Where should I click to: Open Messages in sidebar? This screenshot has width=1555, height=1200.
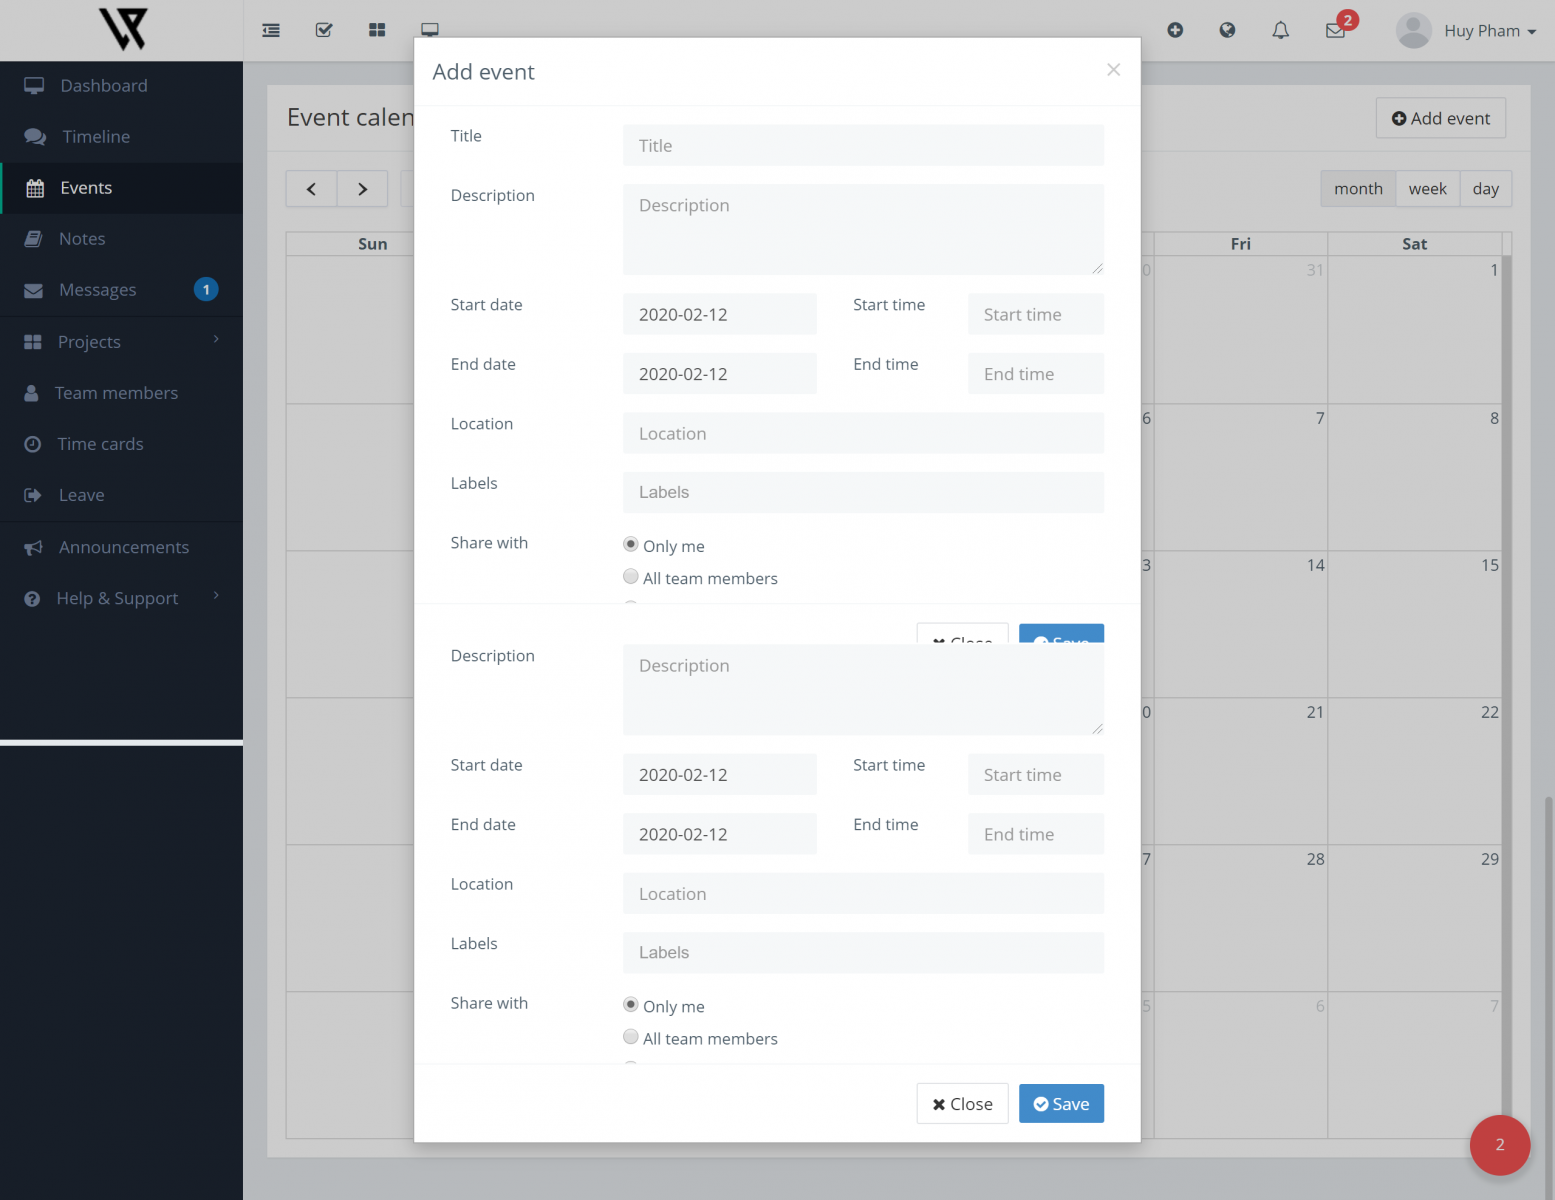click(121, 290)
